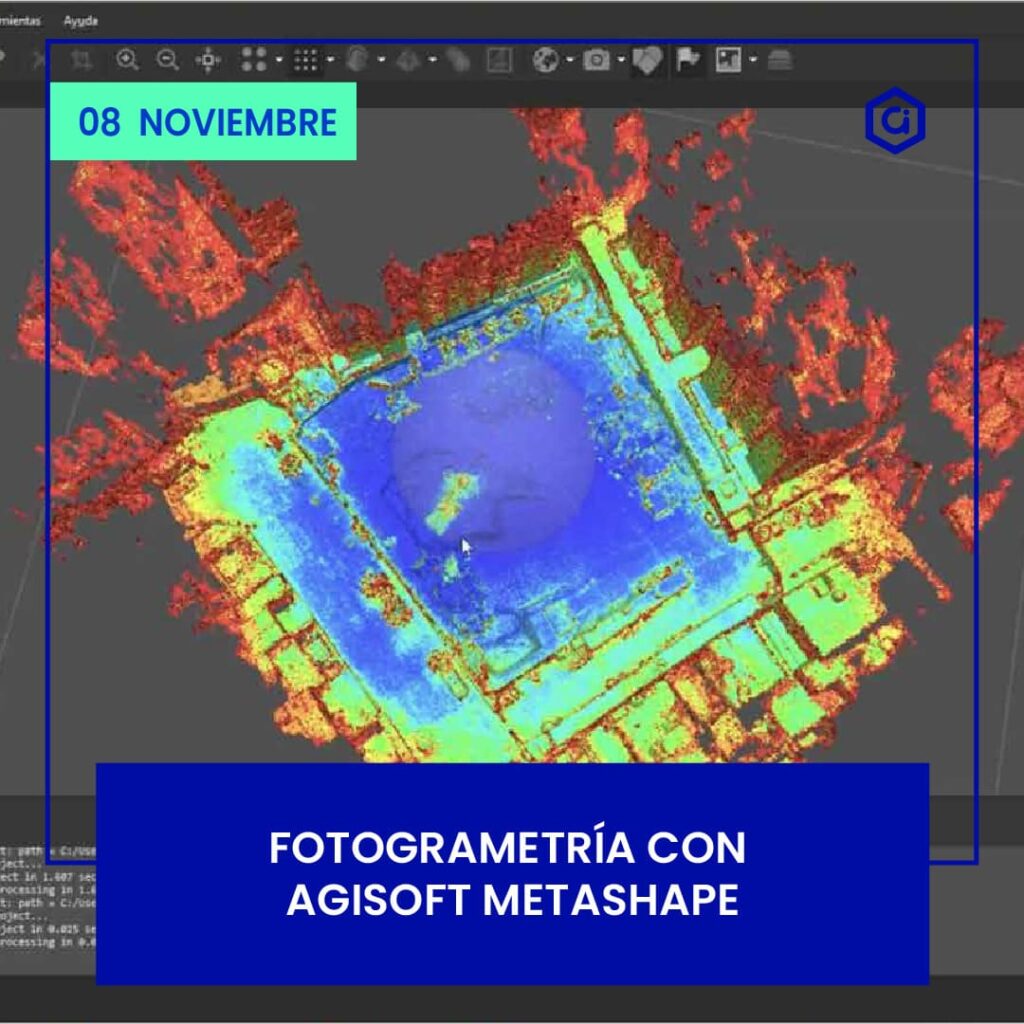The height and width of the screenshot is (1024, 1024).
Task: Click the hexagonal Ci logo
Action: 894,121
